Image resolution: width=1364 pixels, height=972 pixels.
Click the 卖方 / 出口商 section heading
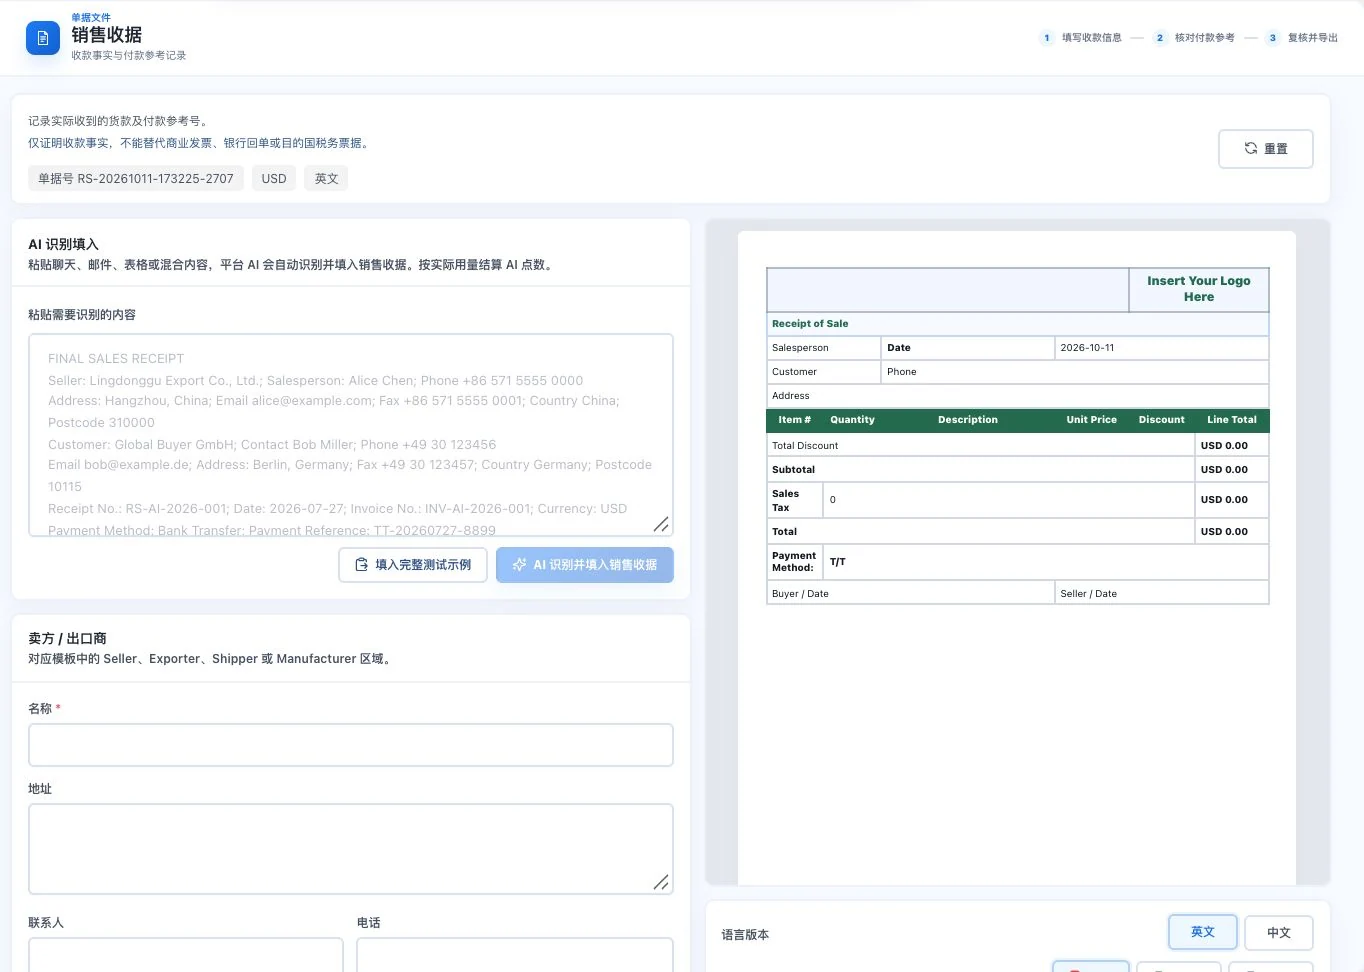(x=67, y=638)
